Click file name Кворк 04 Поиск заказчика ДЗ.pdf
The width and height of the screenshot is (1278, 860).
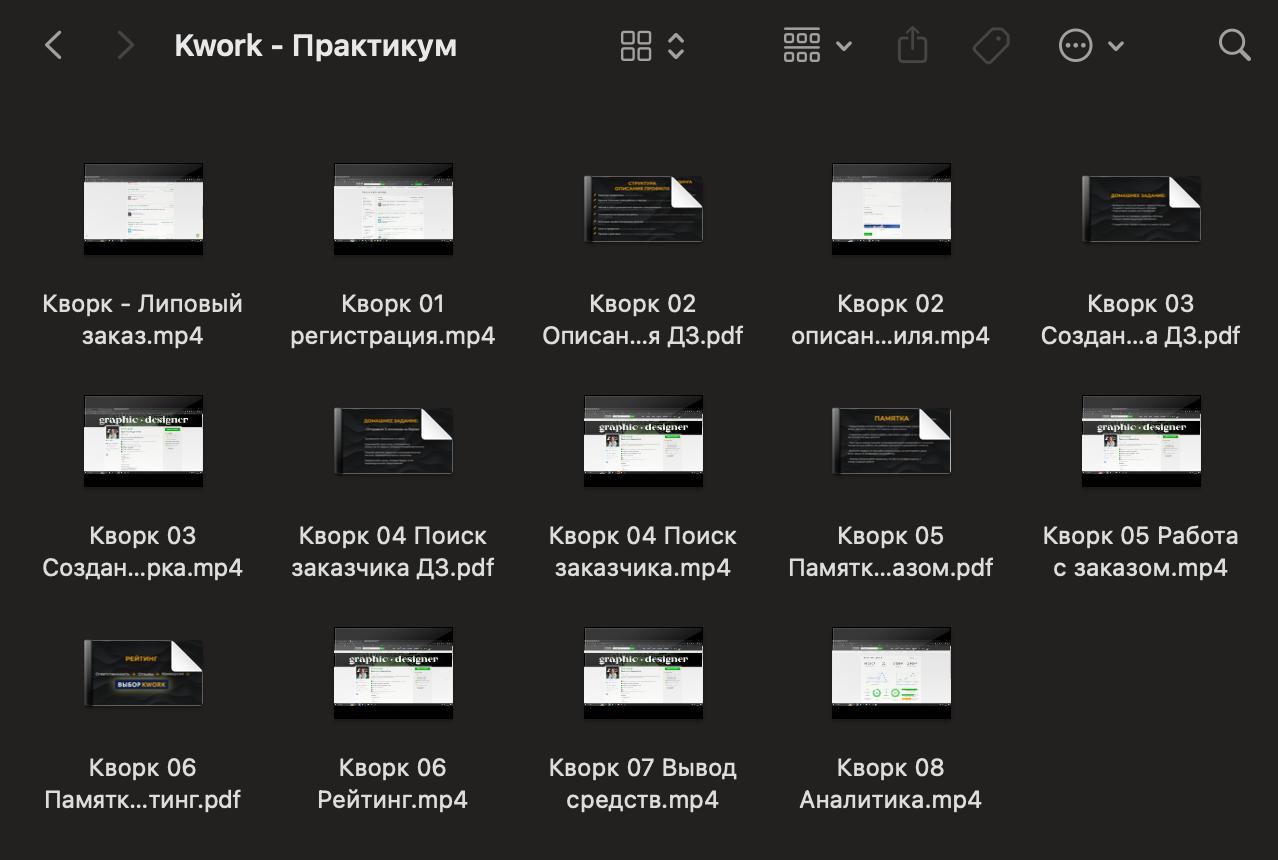coord(393,552)
